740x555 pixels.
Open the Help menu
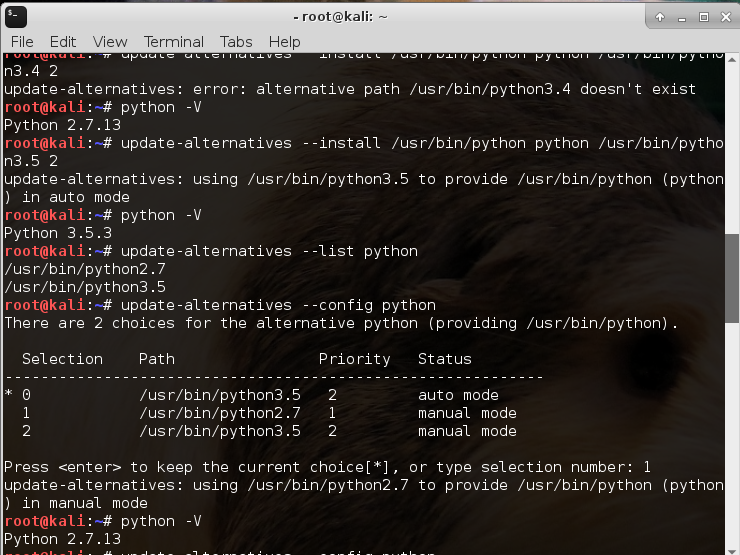pyautogui.click(x=284, y=41)
